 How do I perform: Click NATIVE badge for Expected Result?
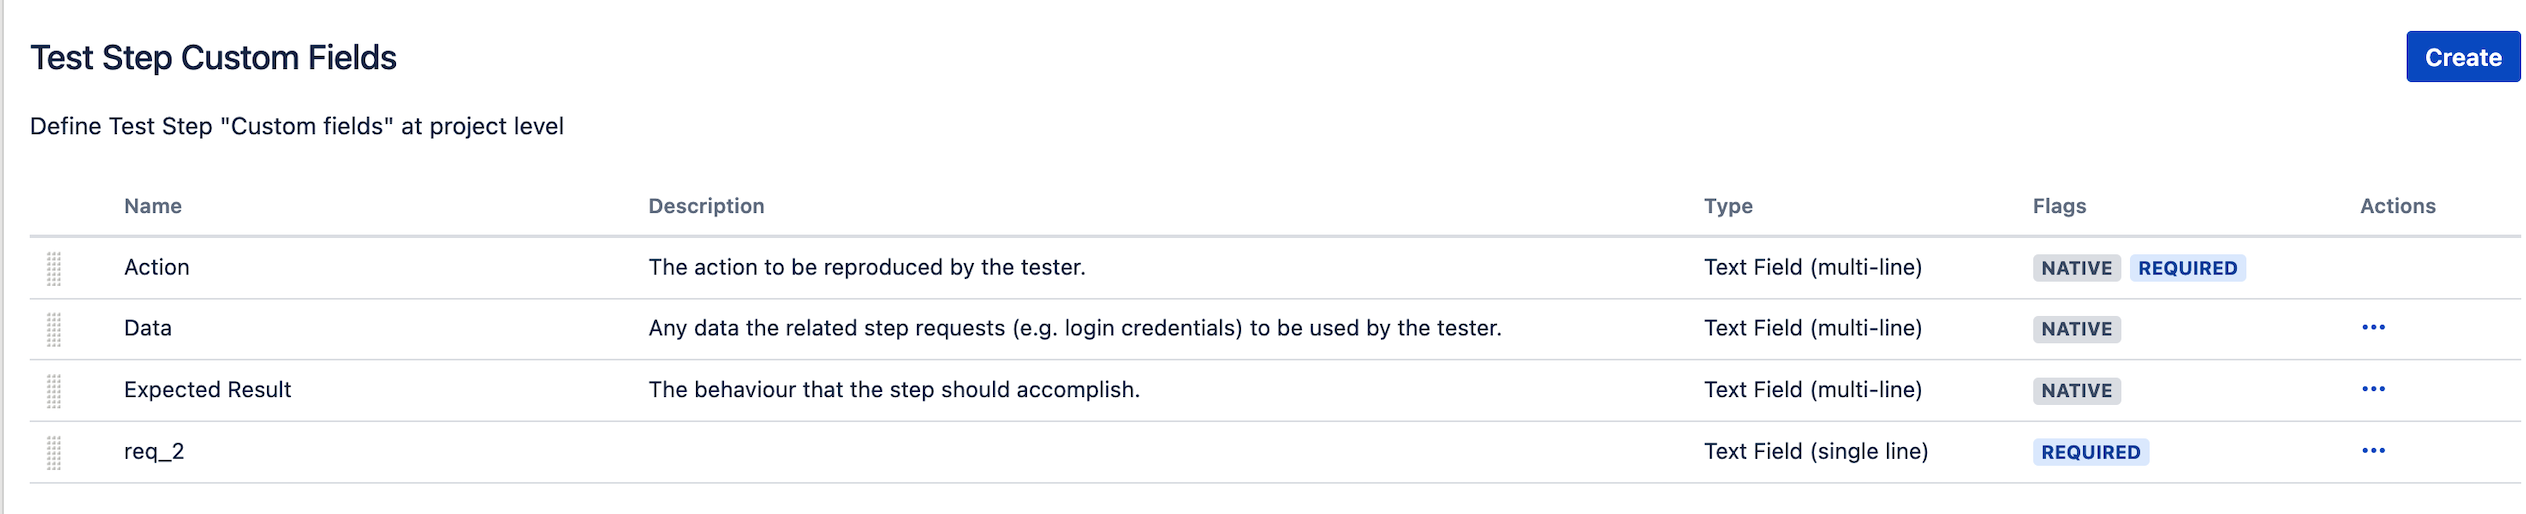(x=2075, y=391)
